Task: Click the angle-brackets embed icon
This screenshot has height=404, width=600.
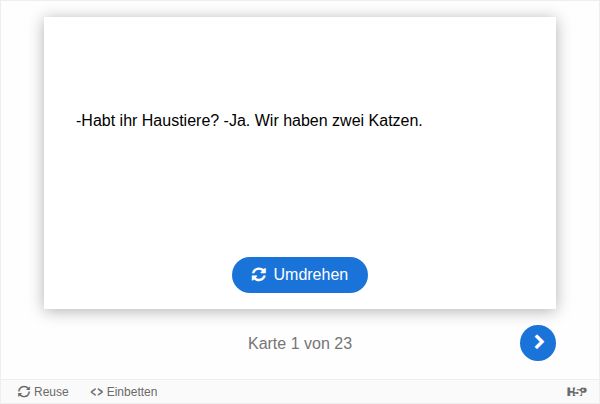Action: click(x=96, y=392)
